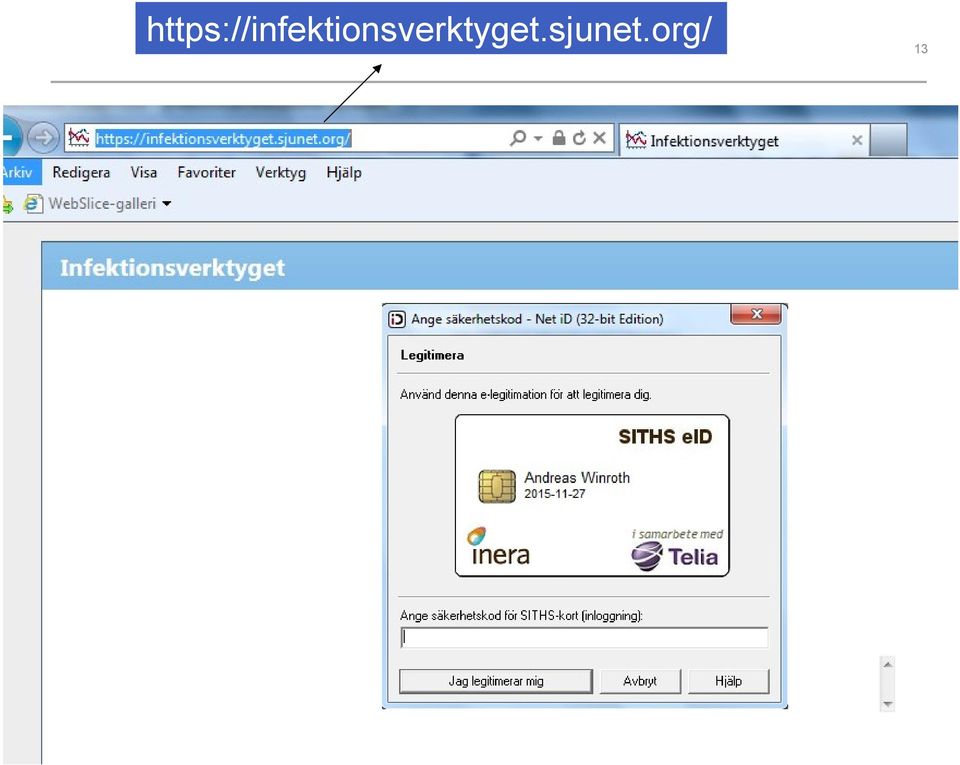Viewport: 960px width, 765px height.
Task: Click the Infektionsverktyget page header title
Action: pyautogui.click(x=172, y=267)
